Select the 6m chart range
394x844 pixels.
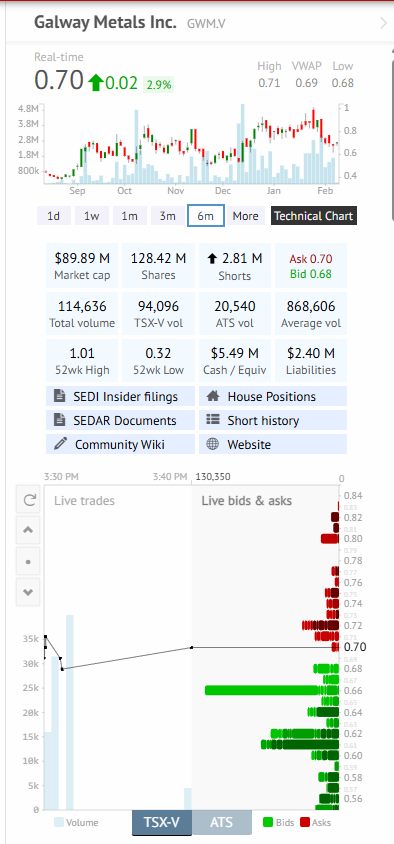(206, 216)
